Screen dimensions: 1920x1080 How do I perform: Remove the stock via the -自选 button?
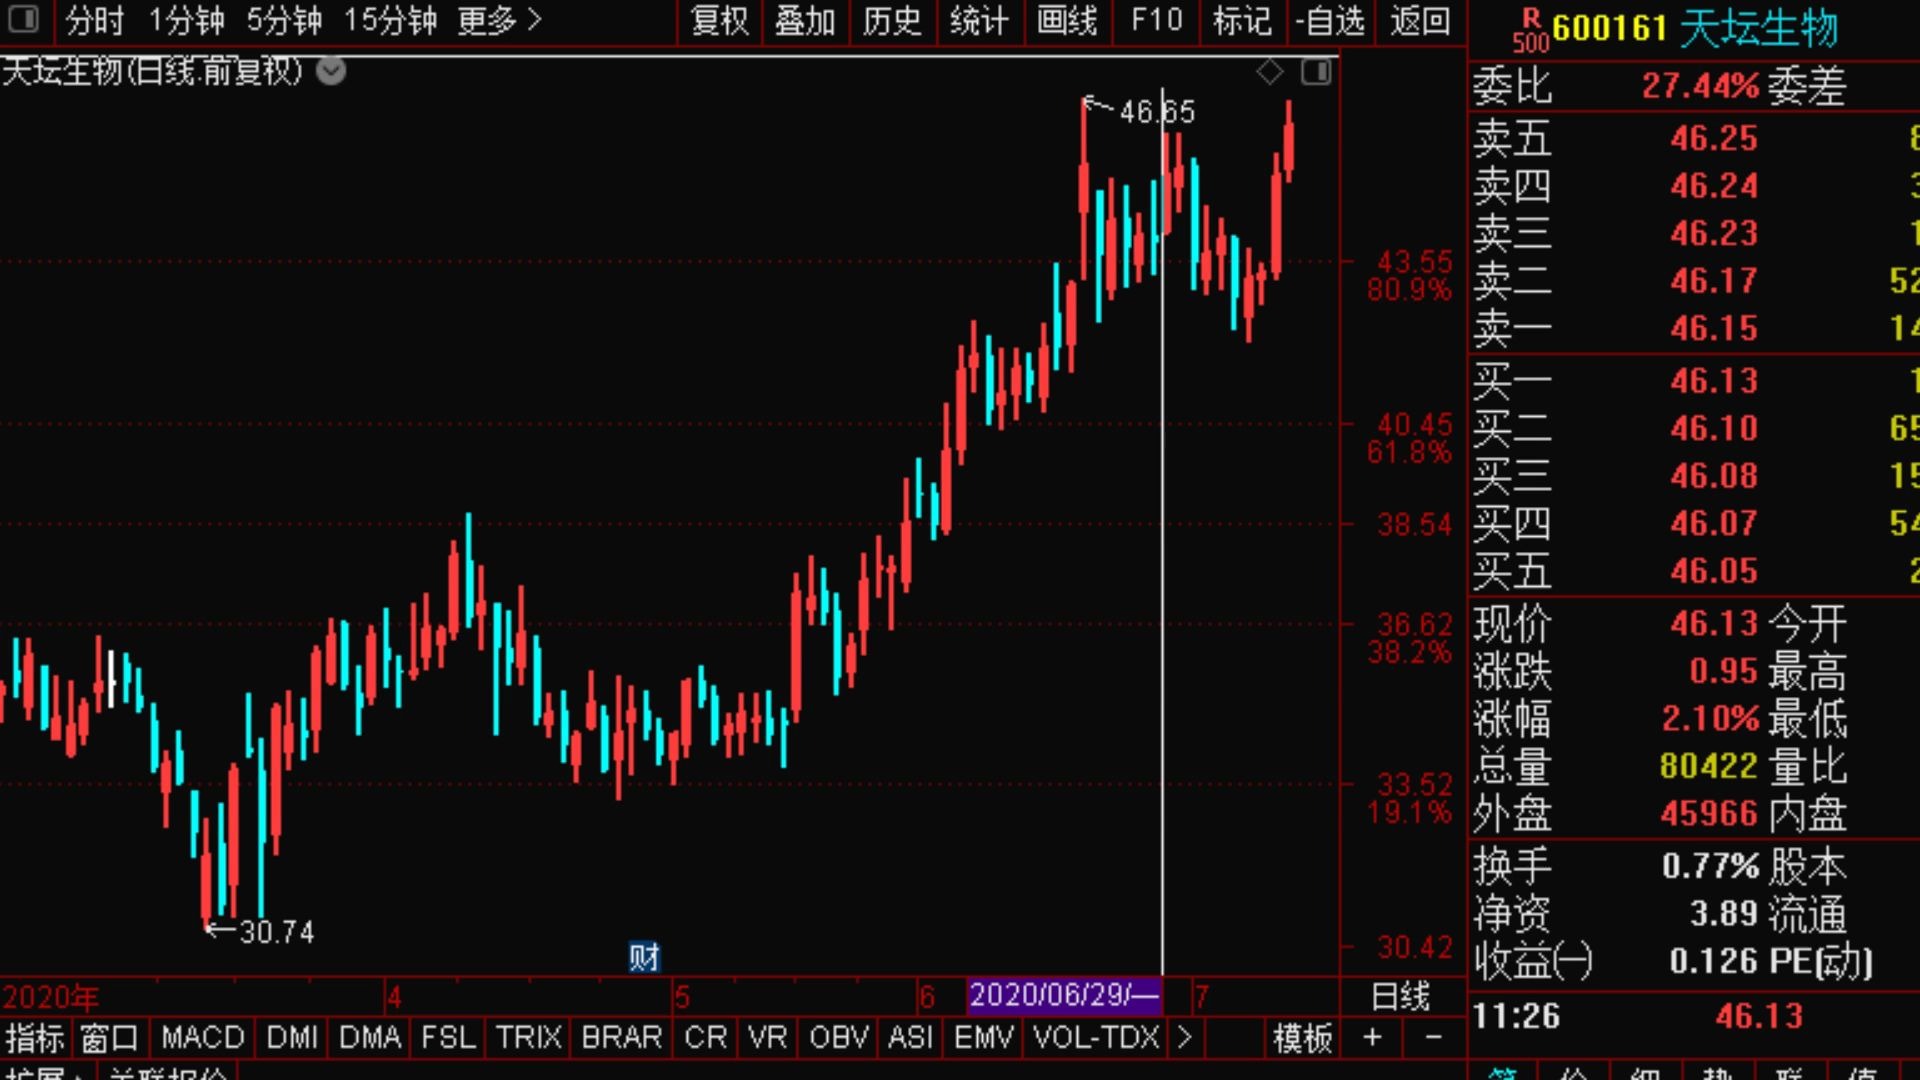click(x=1329, y=20)
